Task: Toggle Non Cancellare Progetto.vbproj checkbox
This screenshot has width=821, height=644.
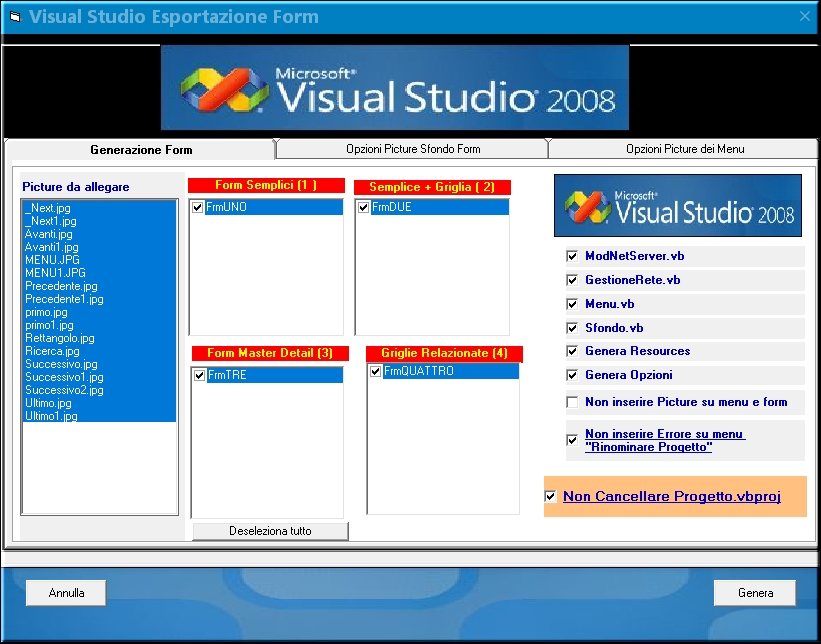Action: coord(550,496)
